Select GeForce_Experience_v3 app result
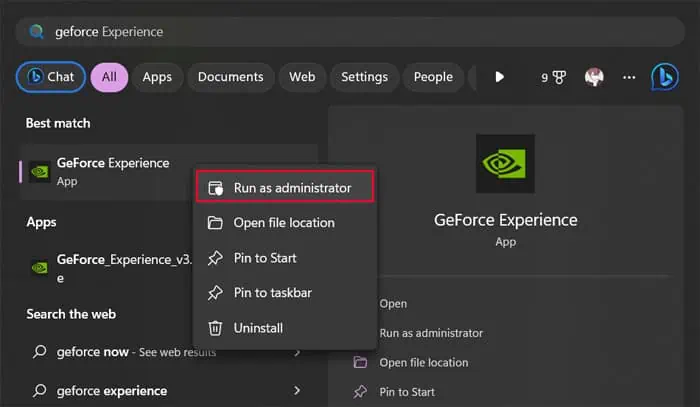The width and height of the screenshot is (700, 407). pyautogui.click(x=109, y=268)
